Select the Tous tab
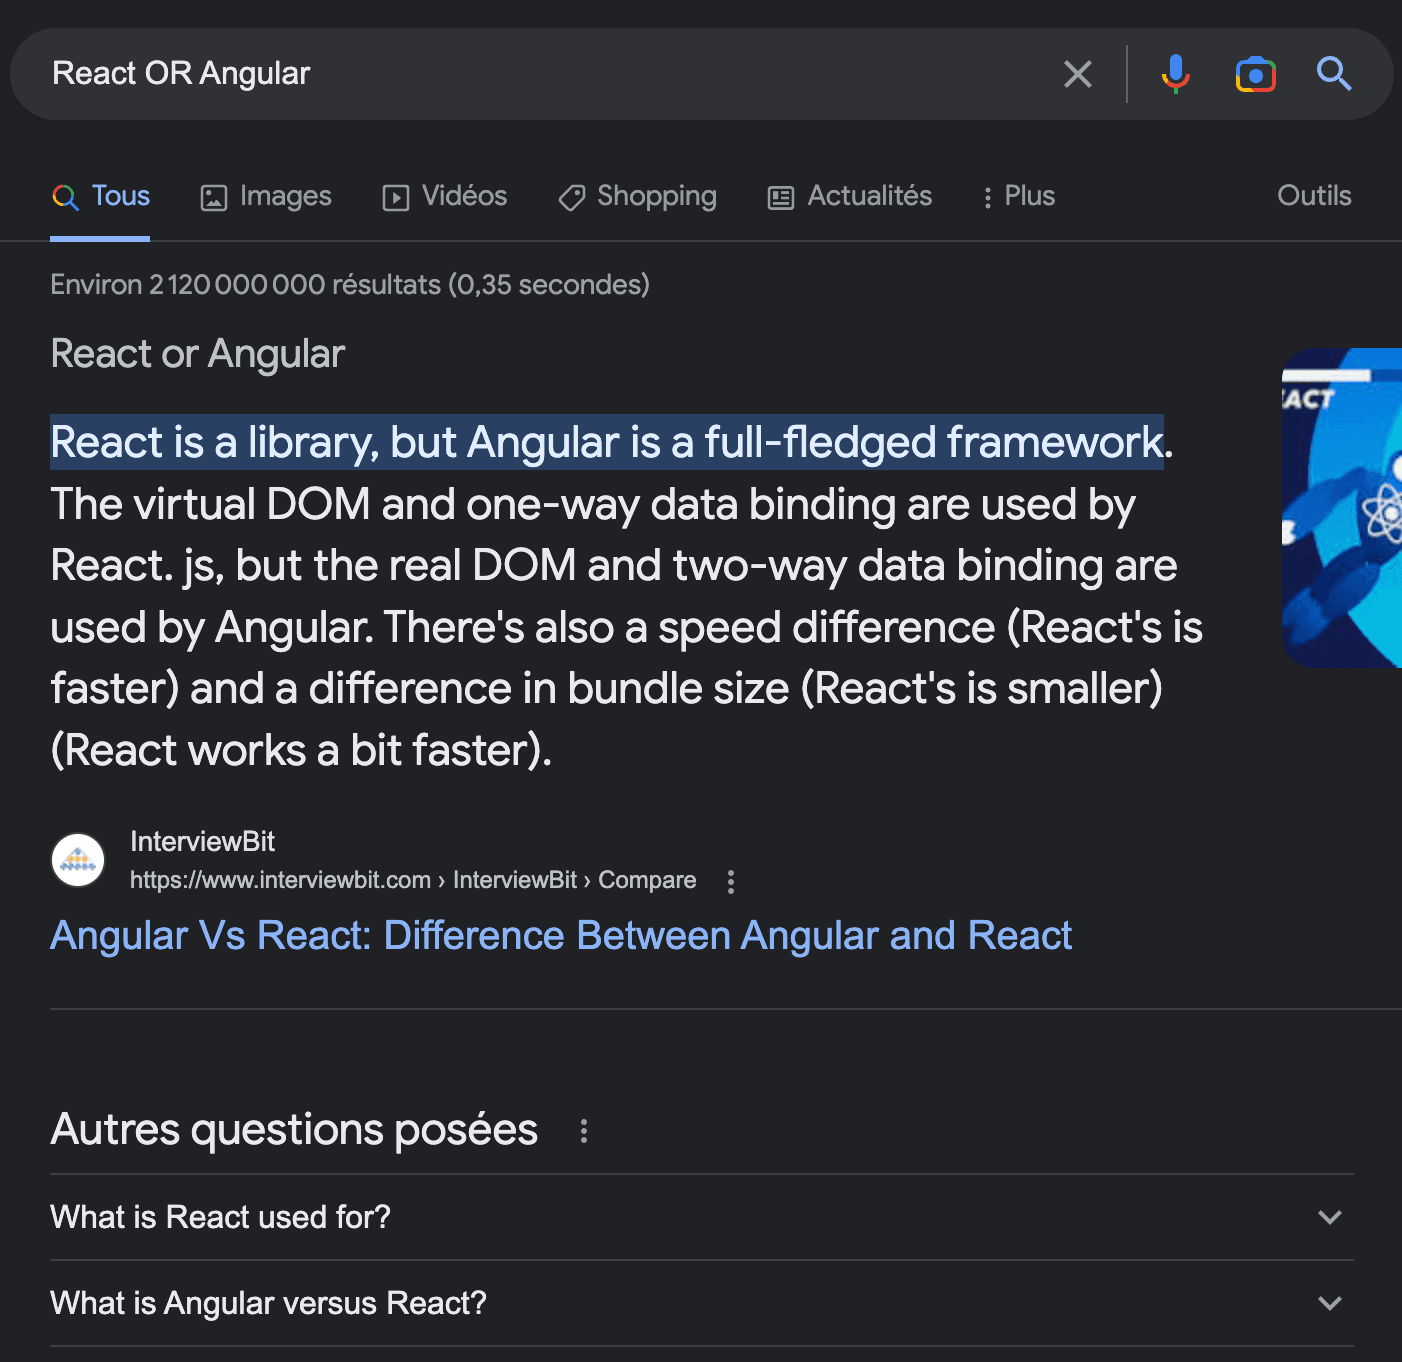Viewport: 1402px width, 1362px height. [100, 196]
